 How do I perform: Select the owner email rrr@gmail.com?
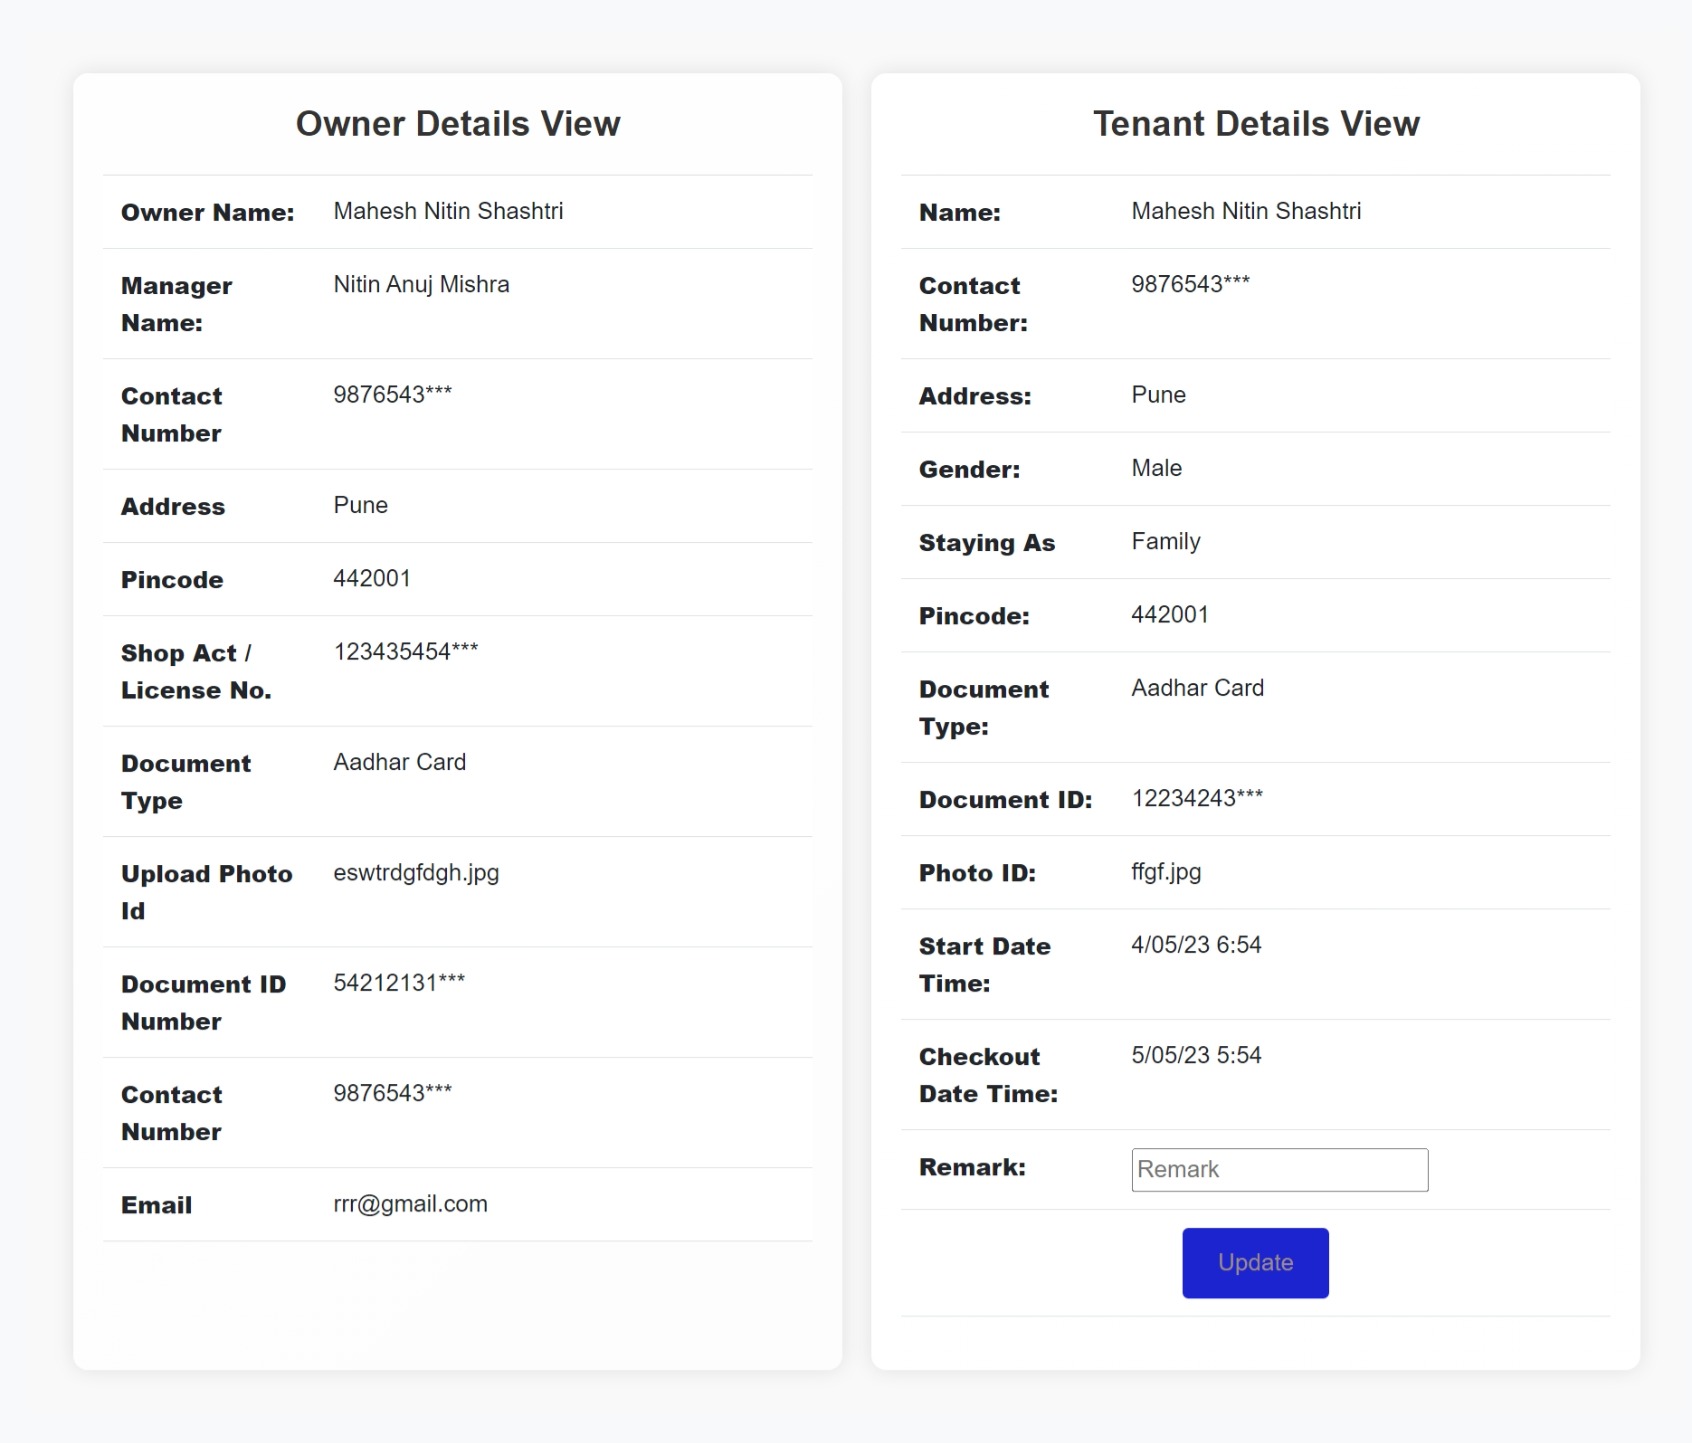[x=410, y=1204]
